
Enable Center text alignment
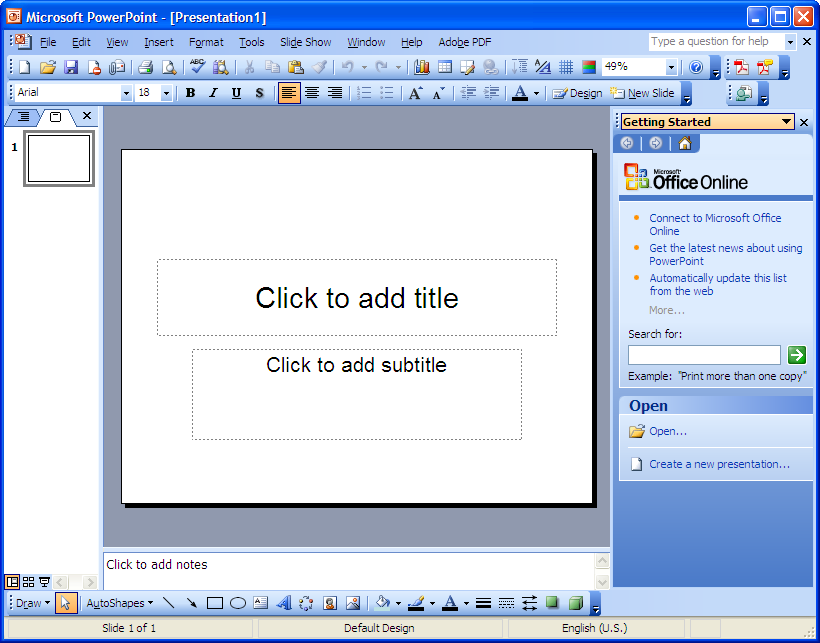pyautogui.click(x=312, y=93)
